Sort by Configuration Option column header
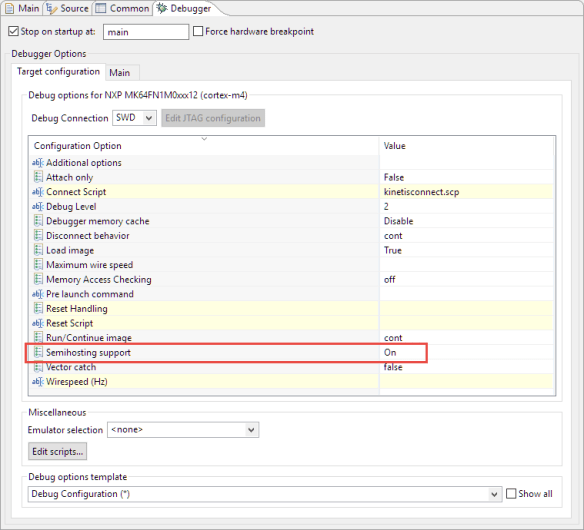 203,146
